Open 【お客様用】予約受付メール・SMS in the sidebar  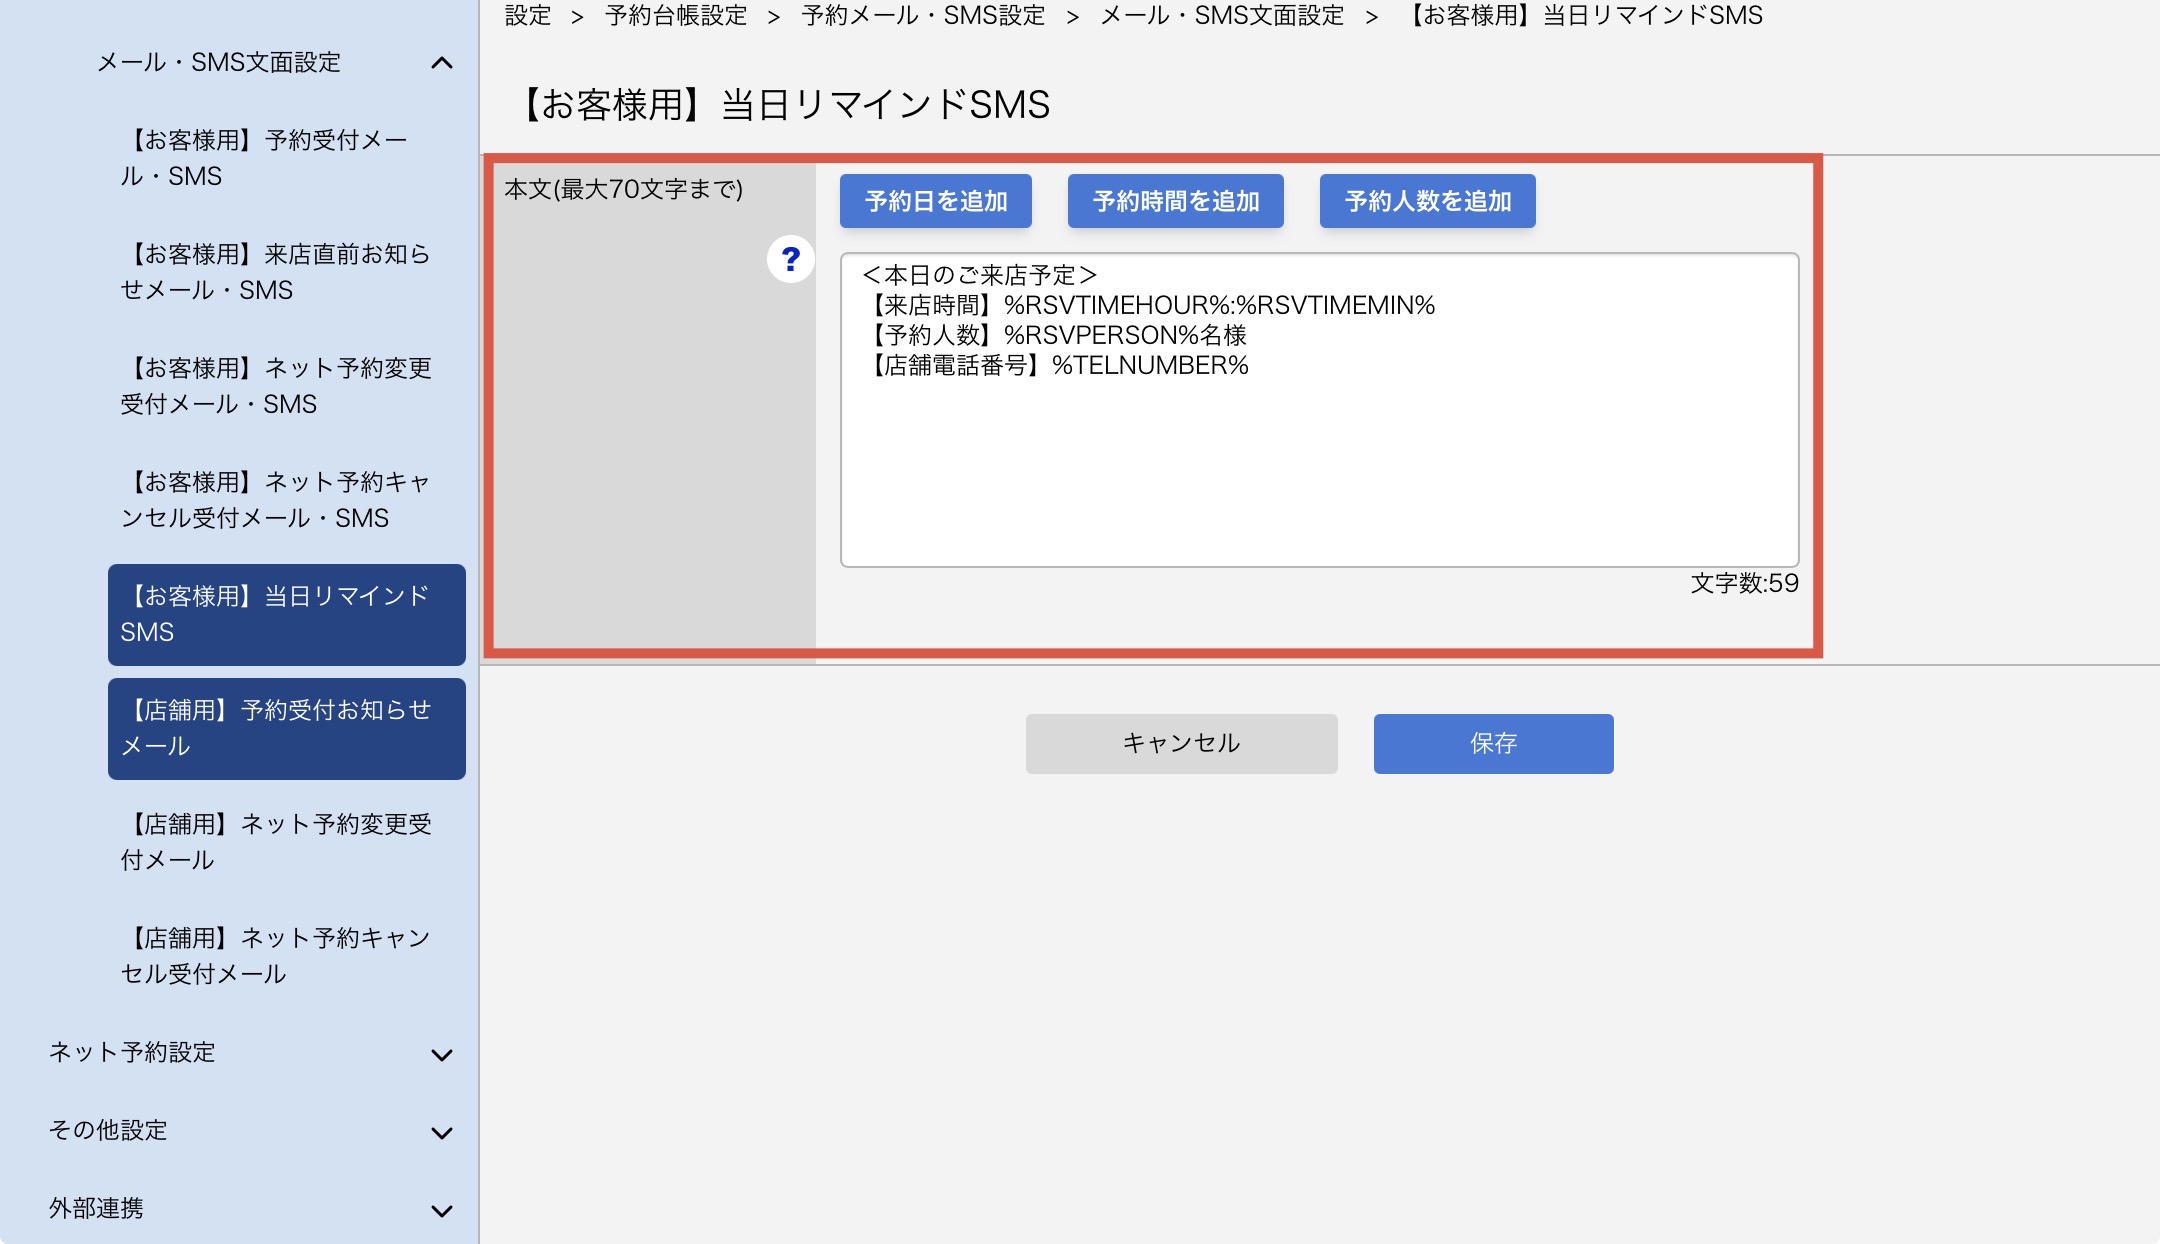287,158
